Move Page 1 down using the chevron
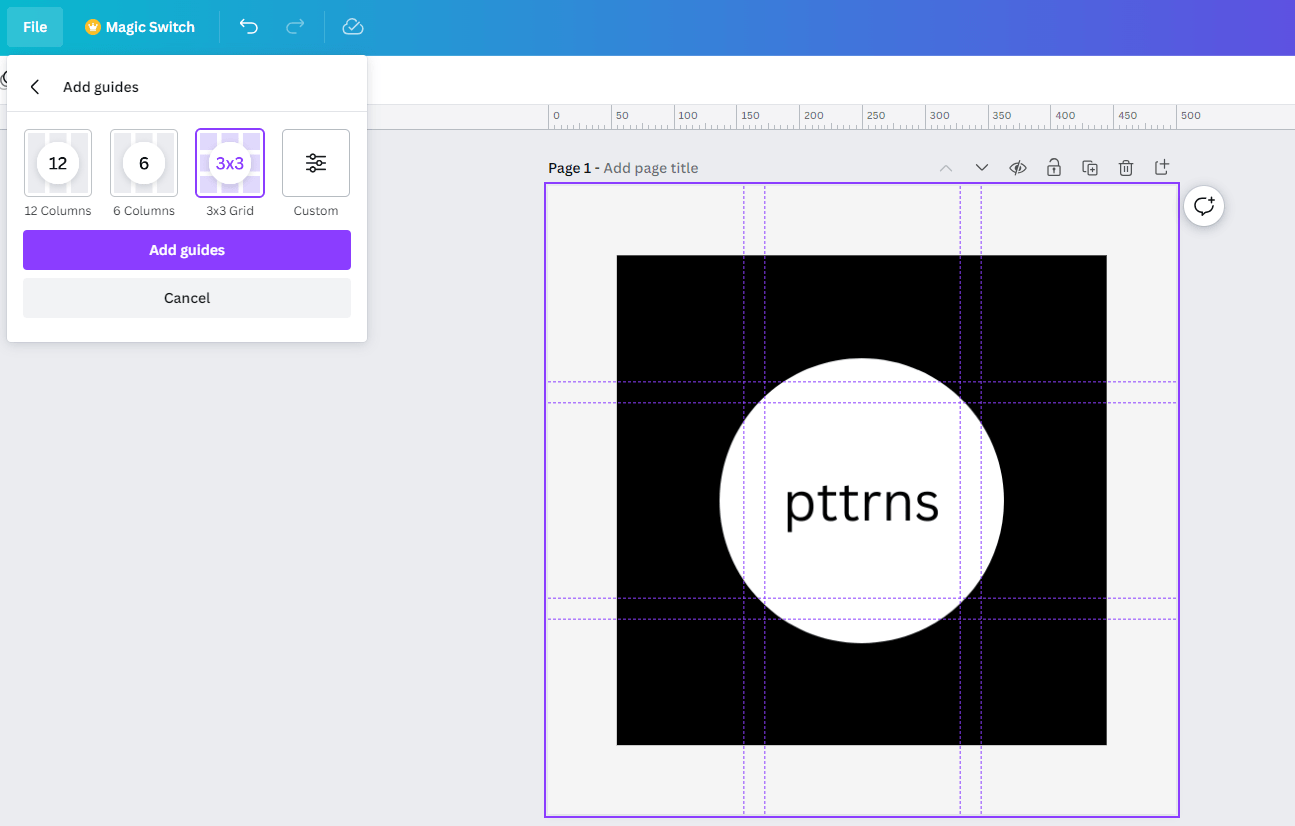The height and width of the screenshot is (826, 1295). (981, 167)
